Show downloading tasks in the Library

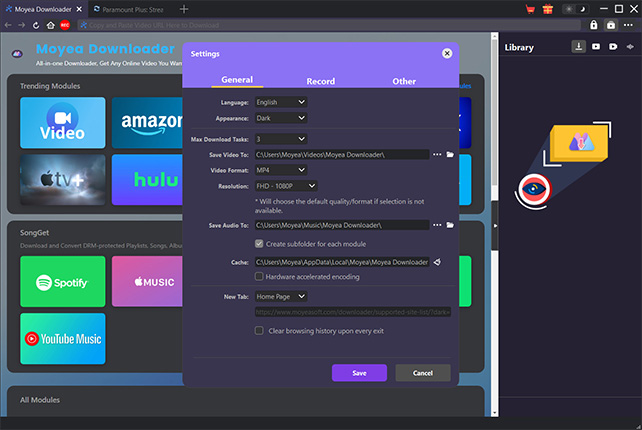point(579,47)
